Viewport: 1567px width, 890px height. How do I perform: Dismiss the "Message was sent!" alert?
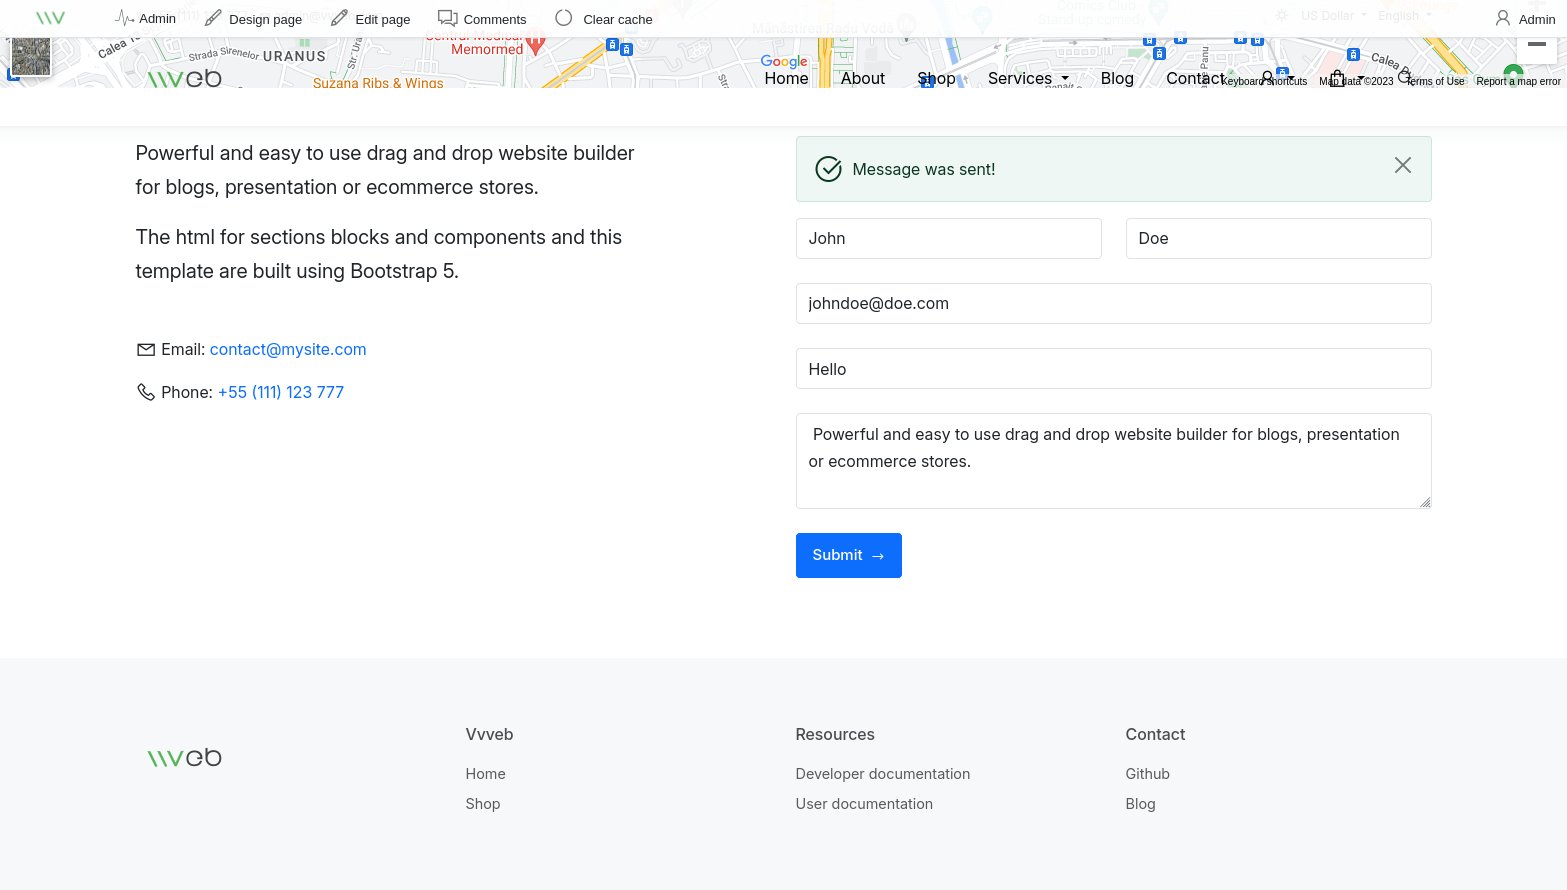pyautogui.click(x=1403, y=165)
